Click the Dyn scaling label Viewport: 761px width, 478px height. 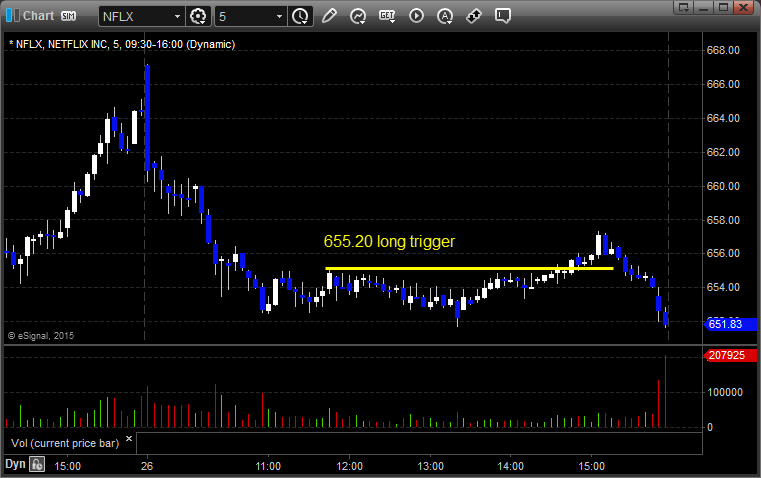pyautogui.click(x=15, y=464)
